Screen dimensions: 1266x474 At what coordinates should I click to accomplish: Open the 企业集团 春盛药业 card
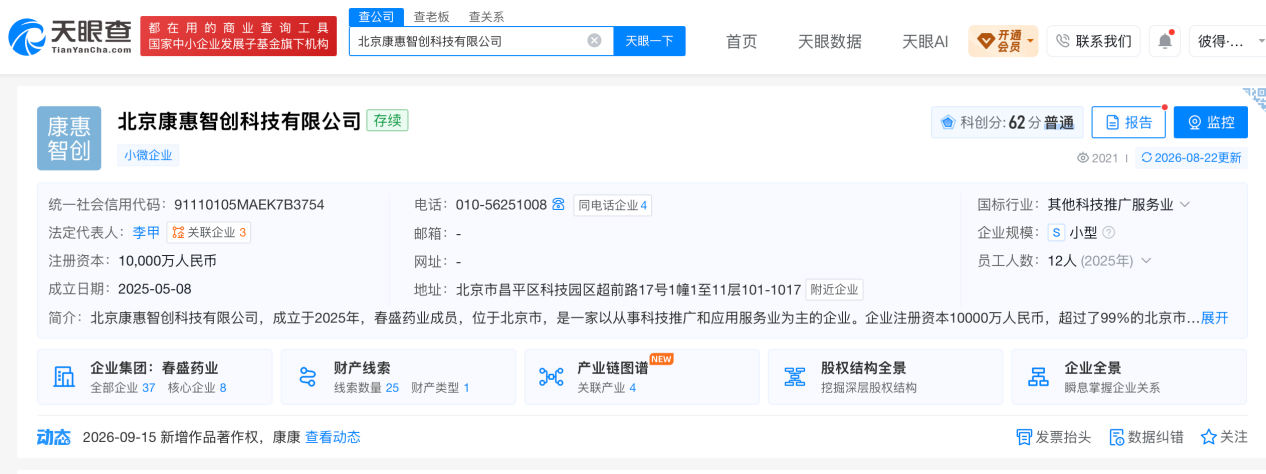click(x=155, y=377)
